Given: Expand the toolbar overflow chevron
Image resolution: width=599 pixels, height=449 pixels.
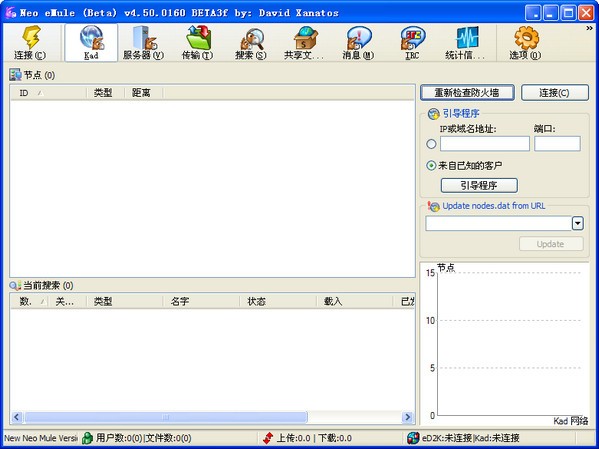Looking at the screenshot, I should click(x=589, y=28).
